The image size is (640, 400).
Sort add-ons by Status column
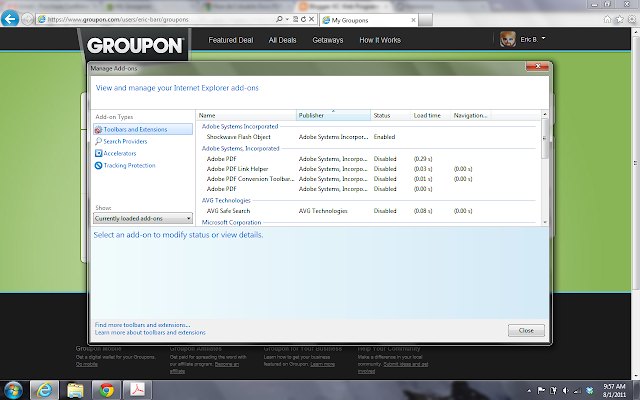(x=390, y=116)
